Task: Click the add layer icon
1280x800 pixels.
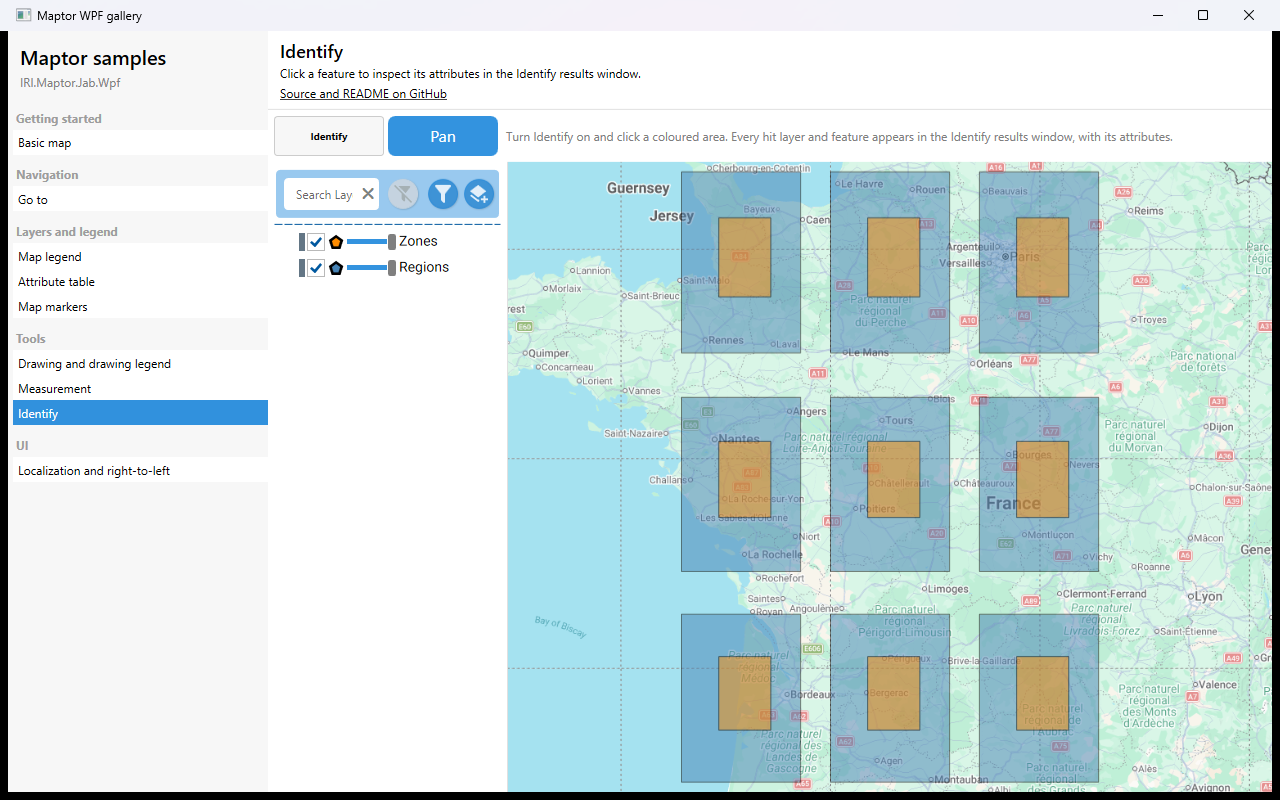Action: [479, 194]
